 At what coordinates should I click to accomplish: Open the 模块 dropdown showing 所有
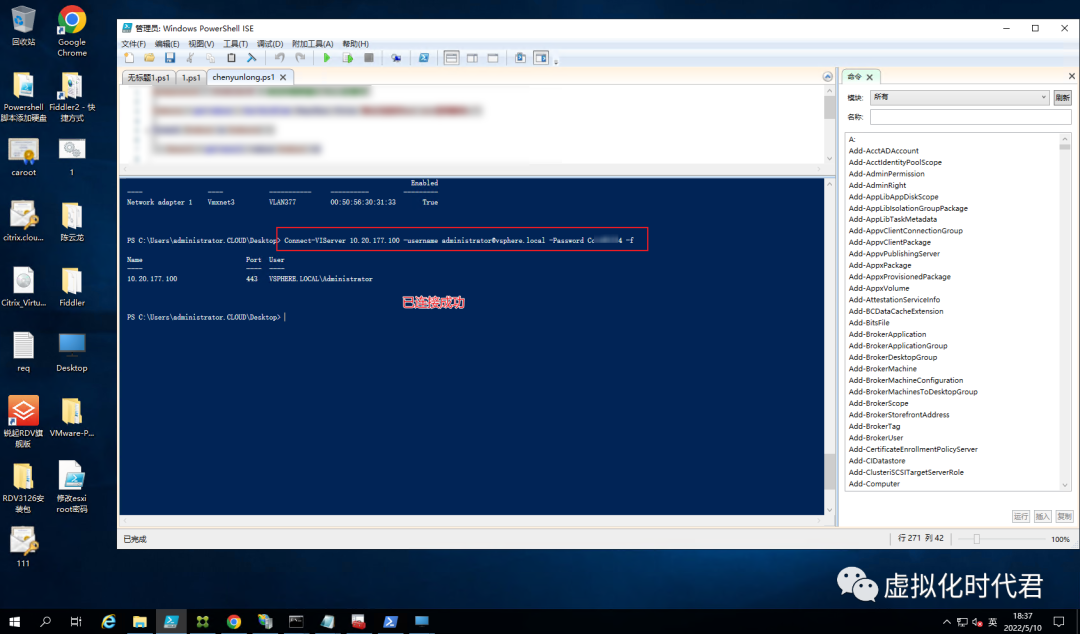point(959,97)
